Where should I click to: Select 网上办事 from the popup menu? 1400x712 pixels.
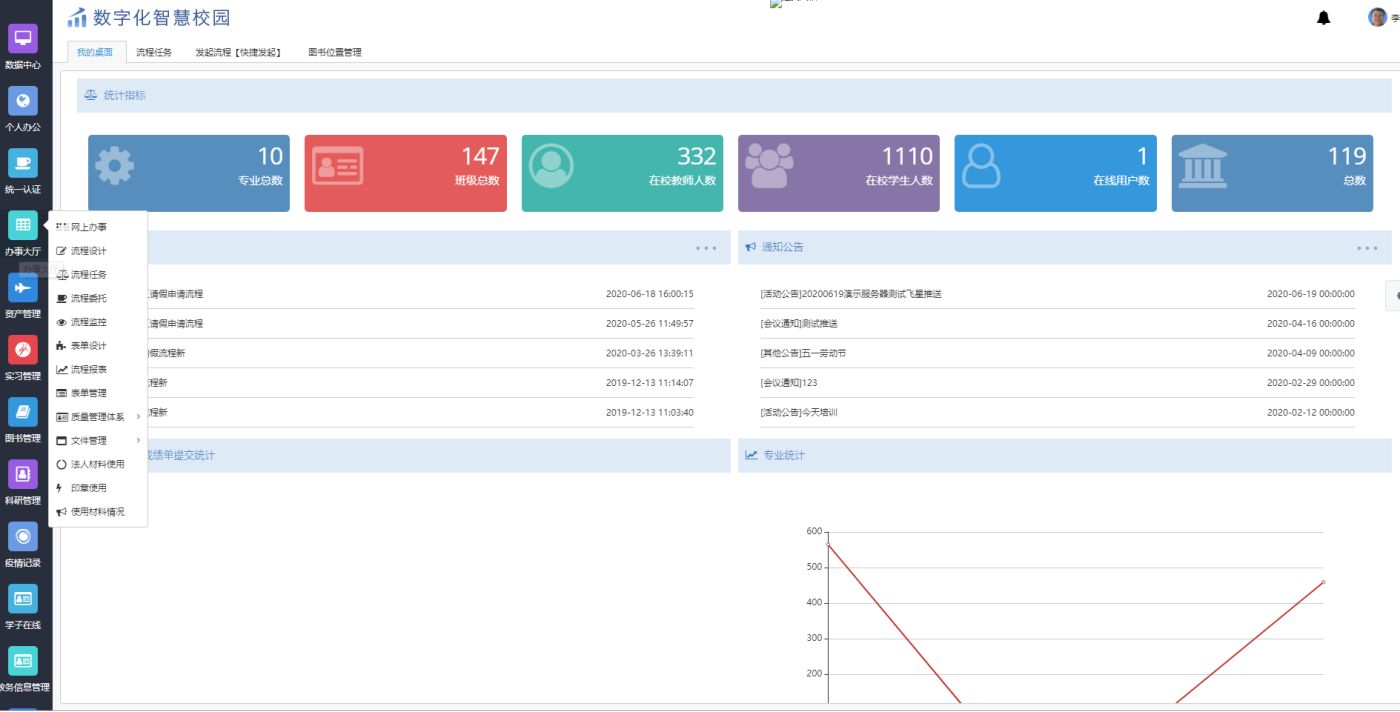pyautogui.click(x=98, y=227)
